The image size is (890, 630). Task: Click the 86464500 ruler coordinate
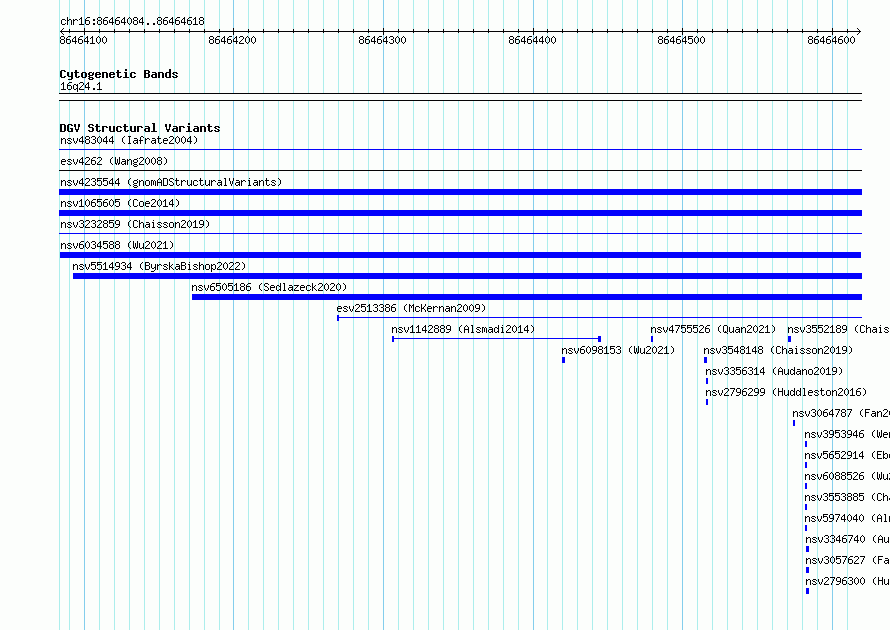[x=681, y=40]
